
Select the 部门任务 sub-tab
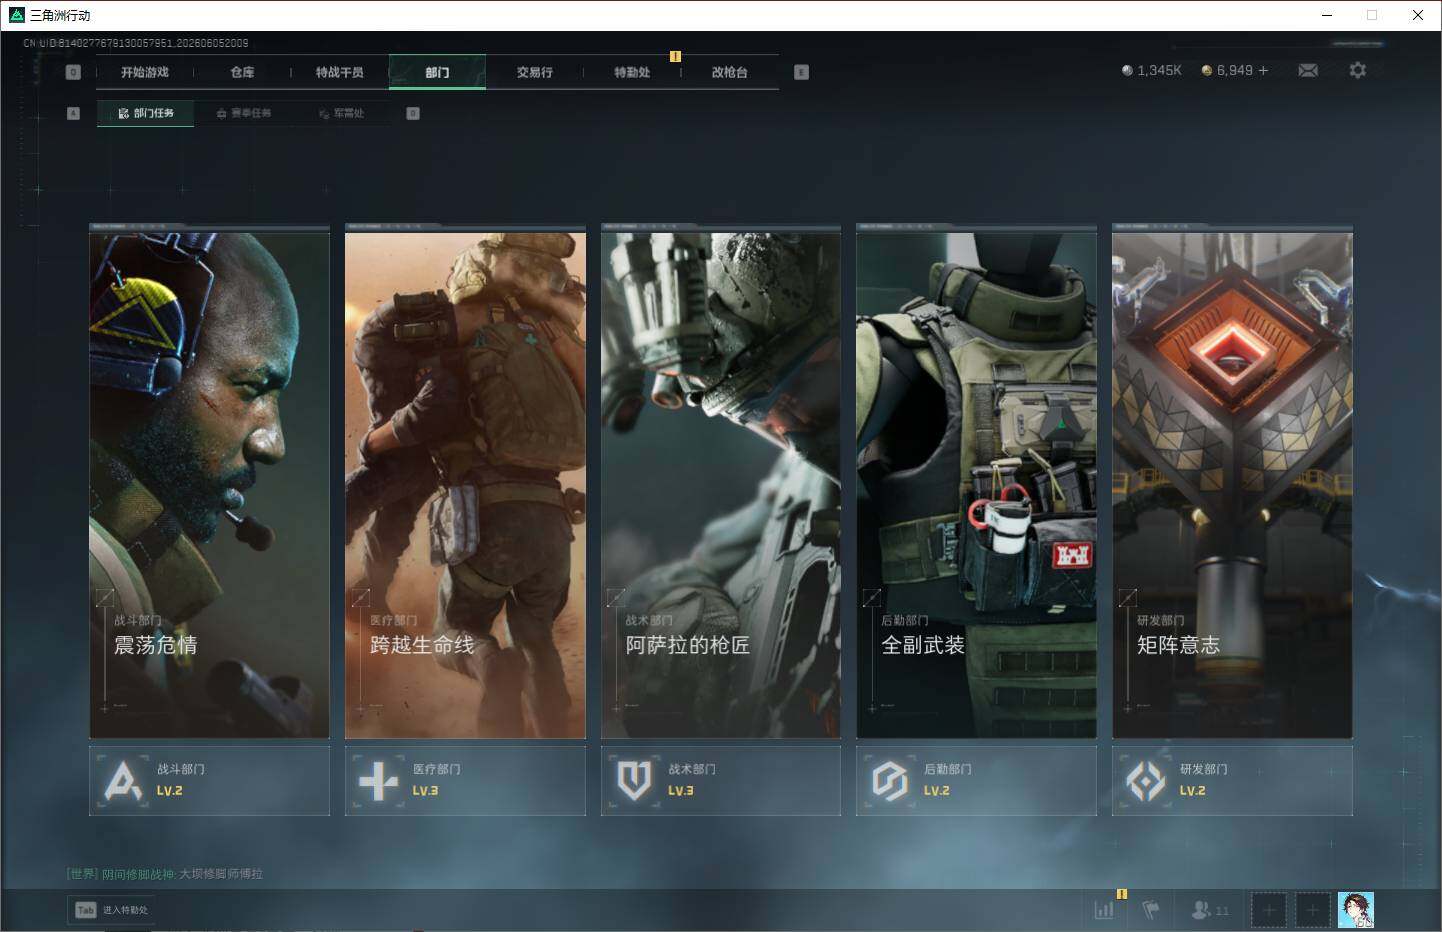pos(146,113)
